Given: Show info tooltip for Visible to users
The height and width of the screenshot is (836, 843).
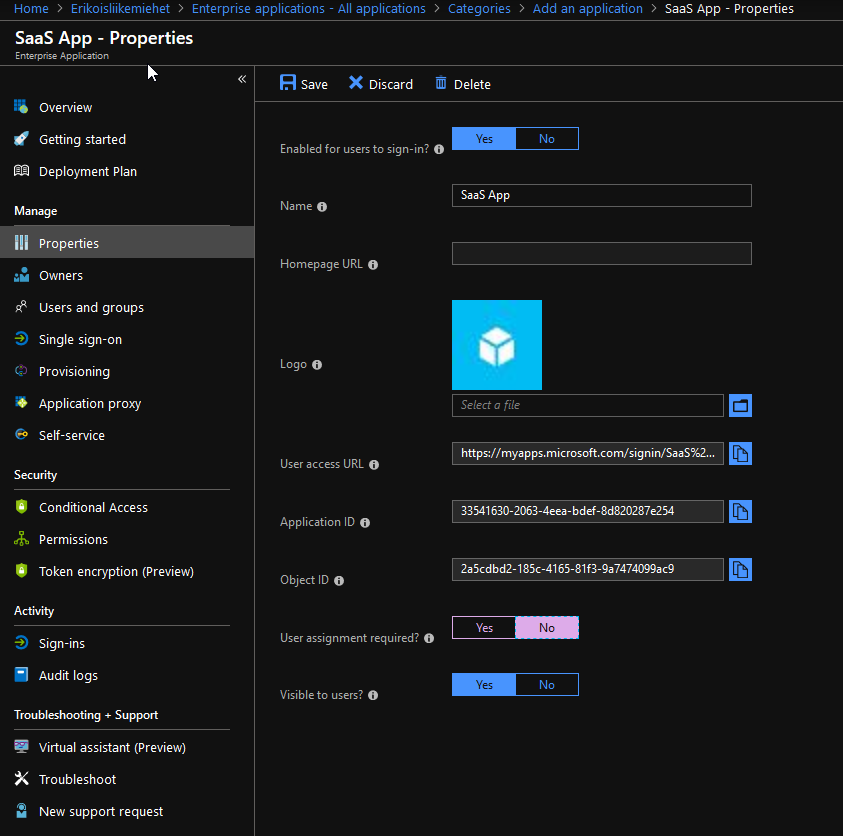Looking at the screenshot, I should [x=373, y=695].
